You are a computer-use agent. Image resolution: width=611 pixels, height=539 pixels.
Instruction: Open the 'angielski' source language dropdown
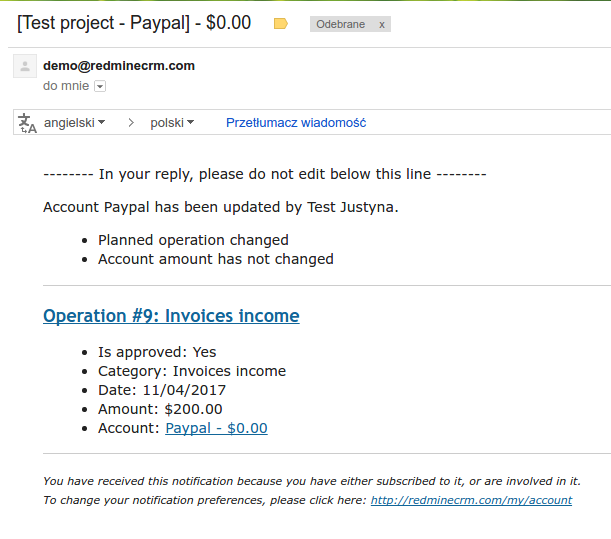tap(77, 123)
